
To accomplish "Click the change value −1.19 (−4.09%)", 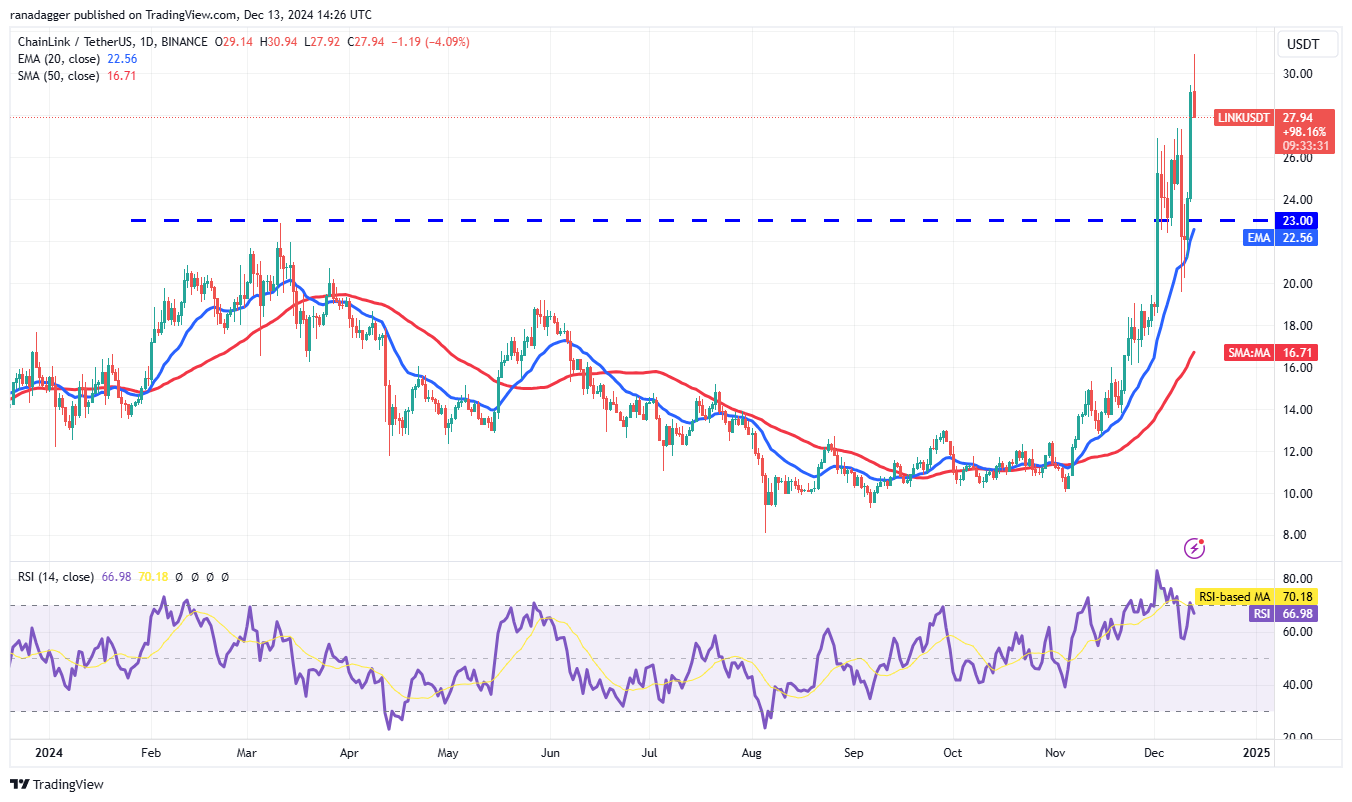I will tap(429, 42).
